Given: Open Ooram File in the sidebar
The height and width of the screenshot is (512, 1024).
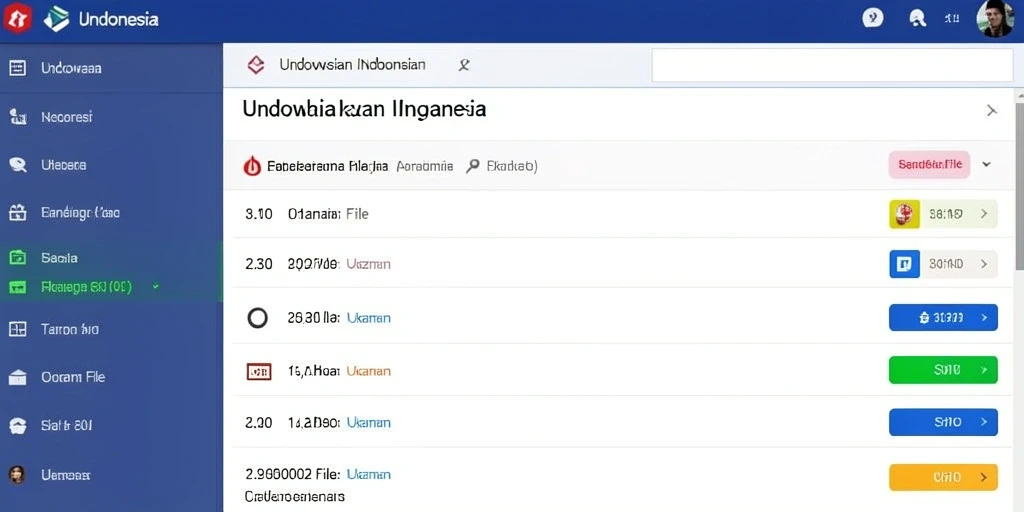Looking at the screenshot, I should (72, 377).
